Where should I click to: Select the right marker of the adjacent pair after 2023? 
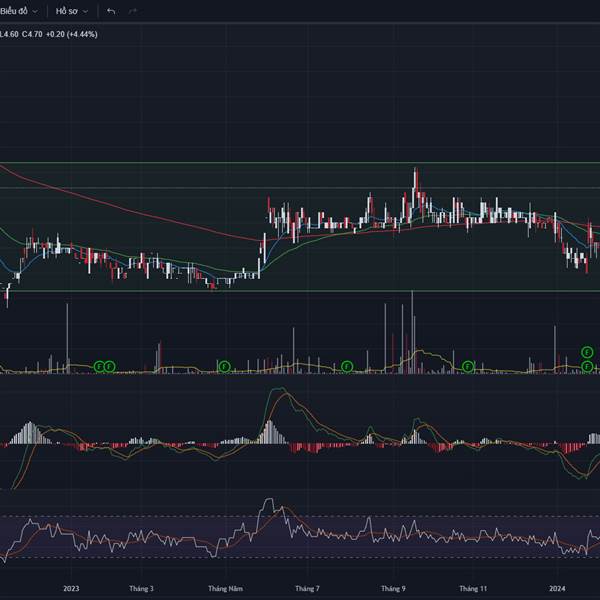[109, 367]
